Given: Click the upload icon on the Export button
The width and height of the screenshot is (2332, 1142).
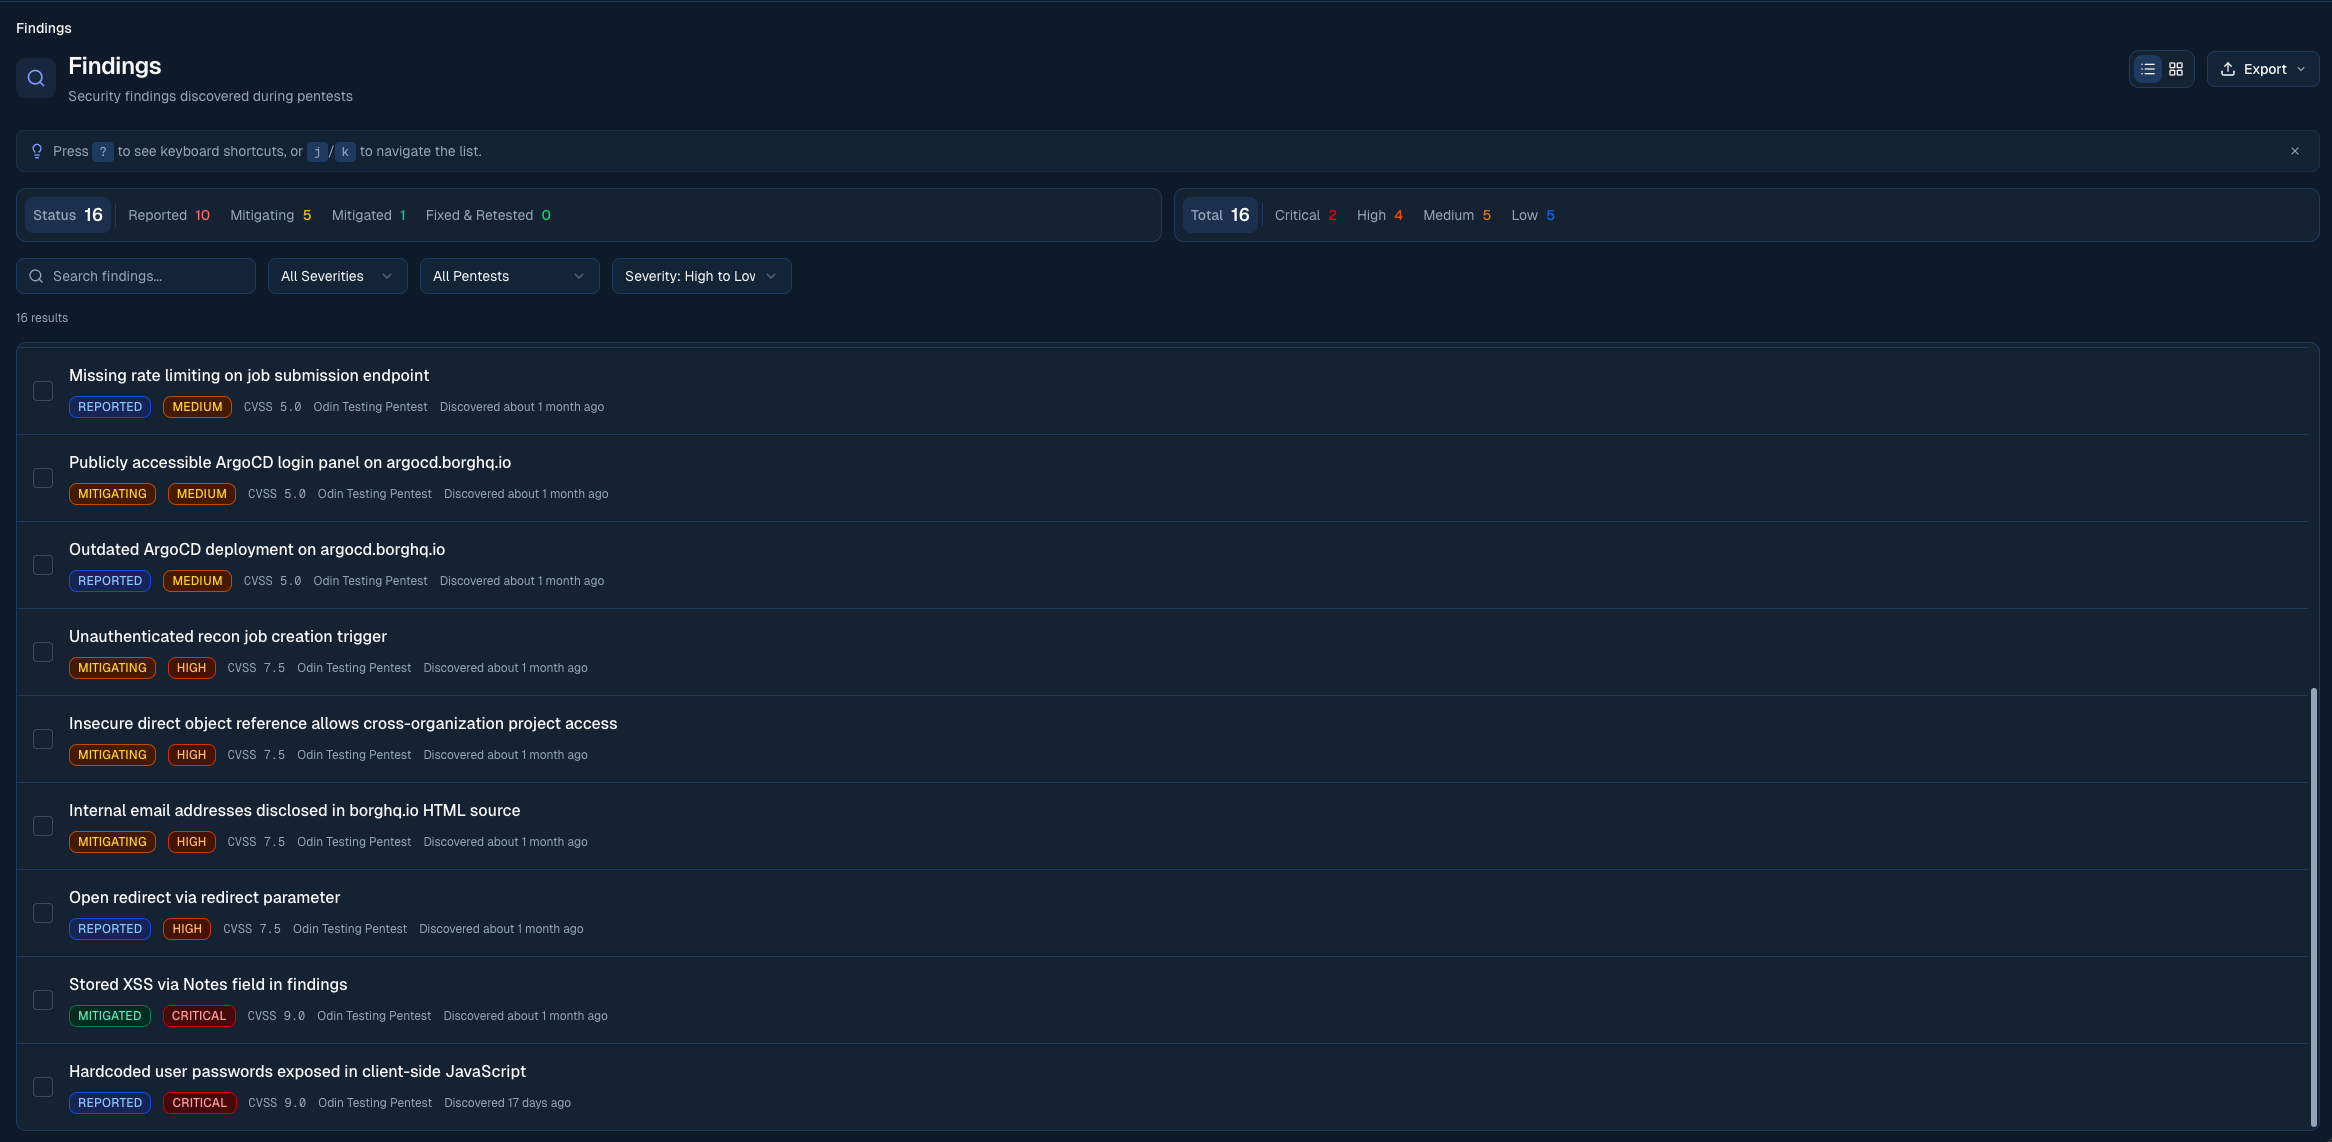Looking at the screenshot, I should pyautogui.click(x=2227, y=68).
